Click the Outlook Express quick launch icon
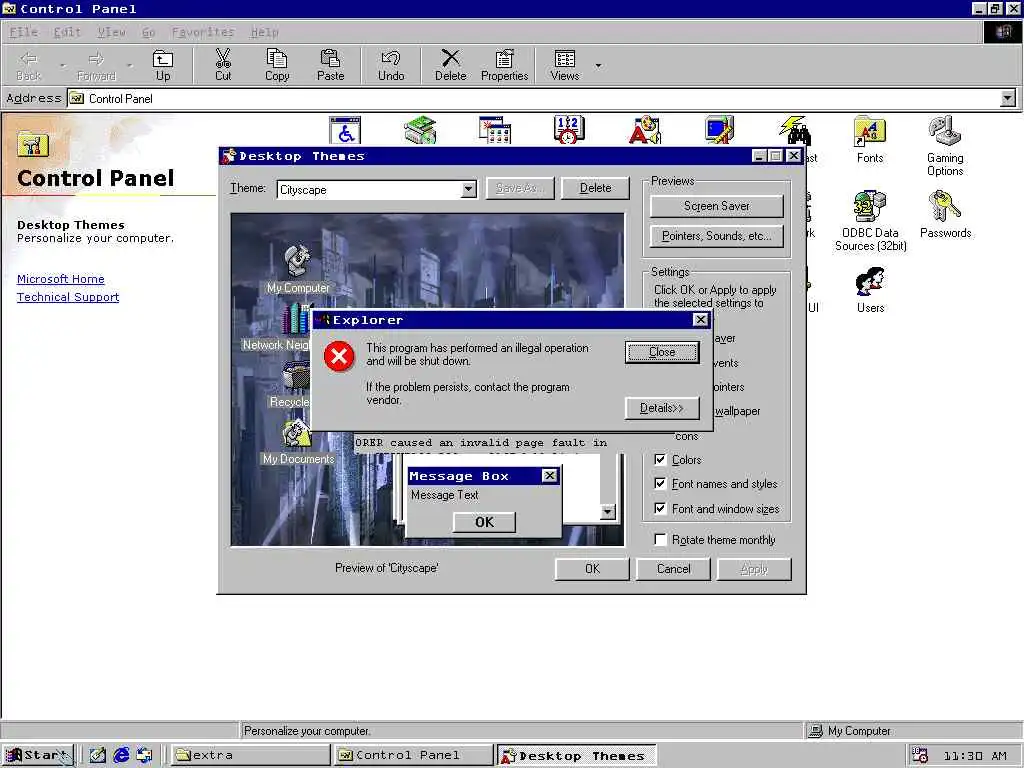Viewport: 1024px width, 768px height. pos(144,755)
